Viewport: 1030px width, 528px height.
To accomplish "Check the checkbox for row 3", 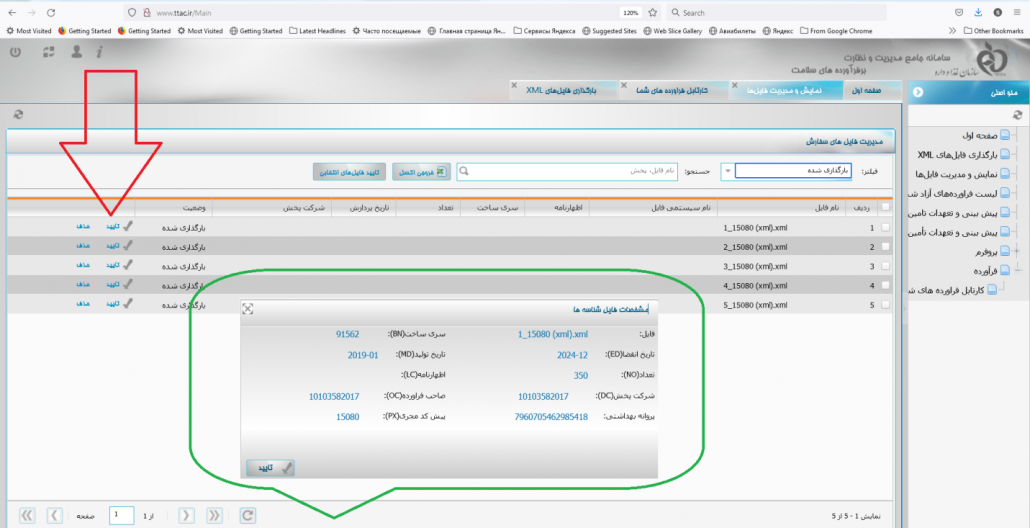I will coord(886,266).
